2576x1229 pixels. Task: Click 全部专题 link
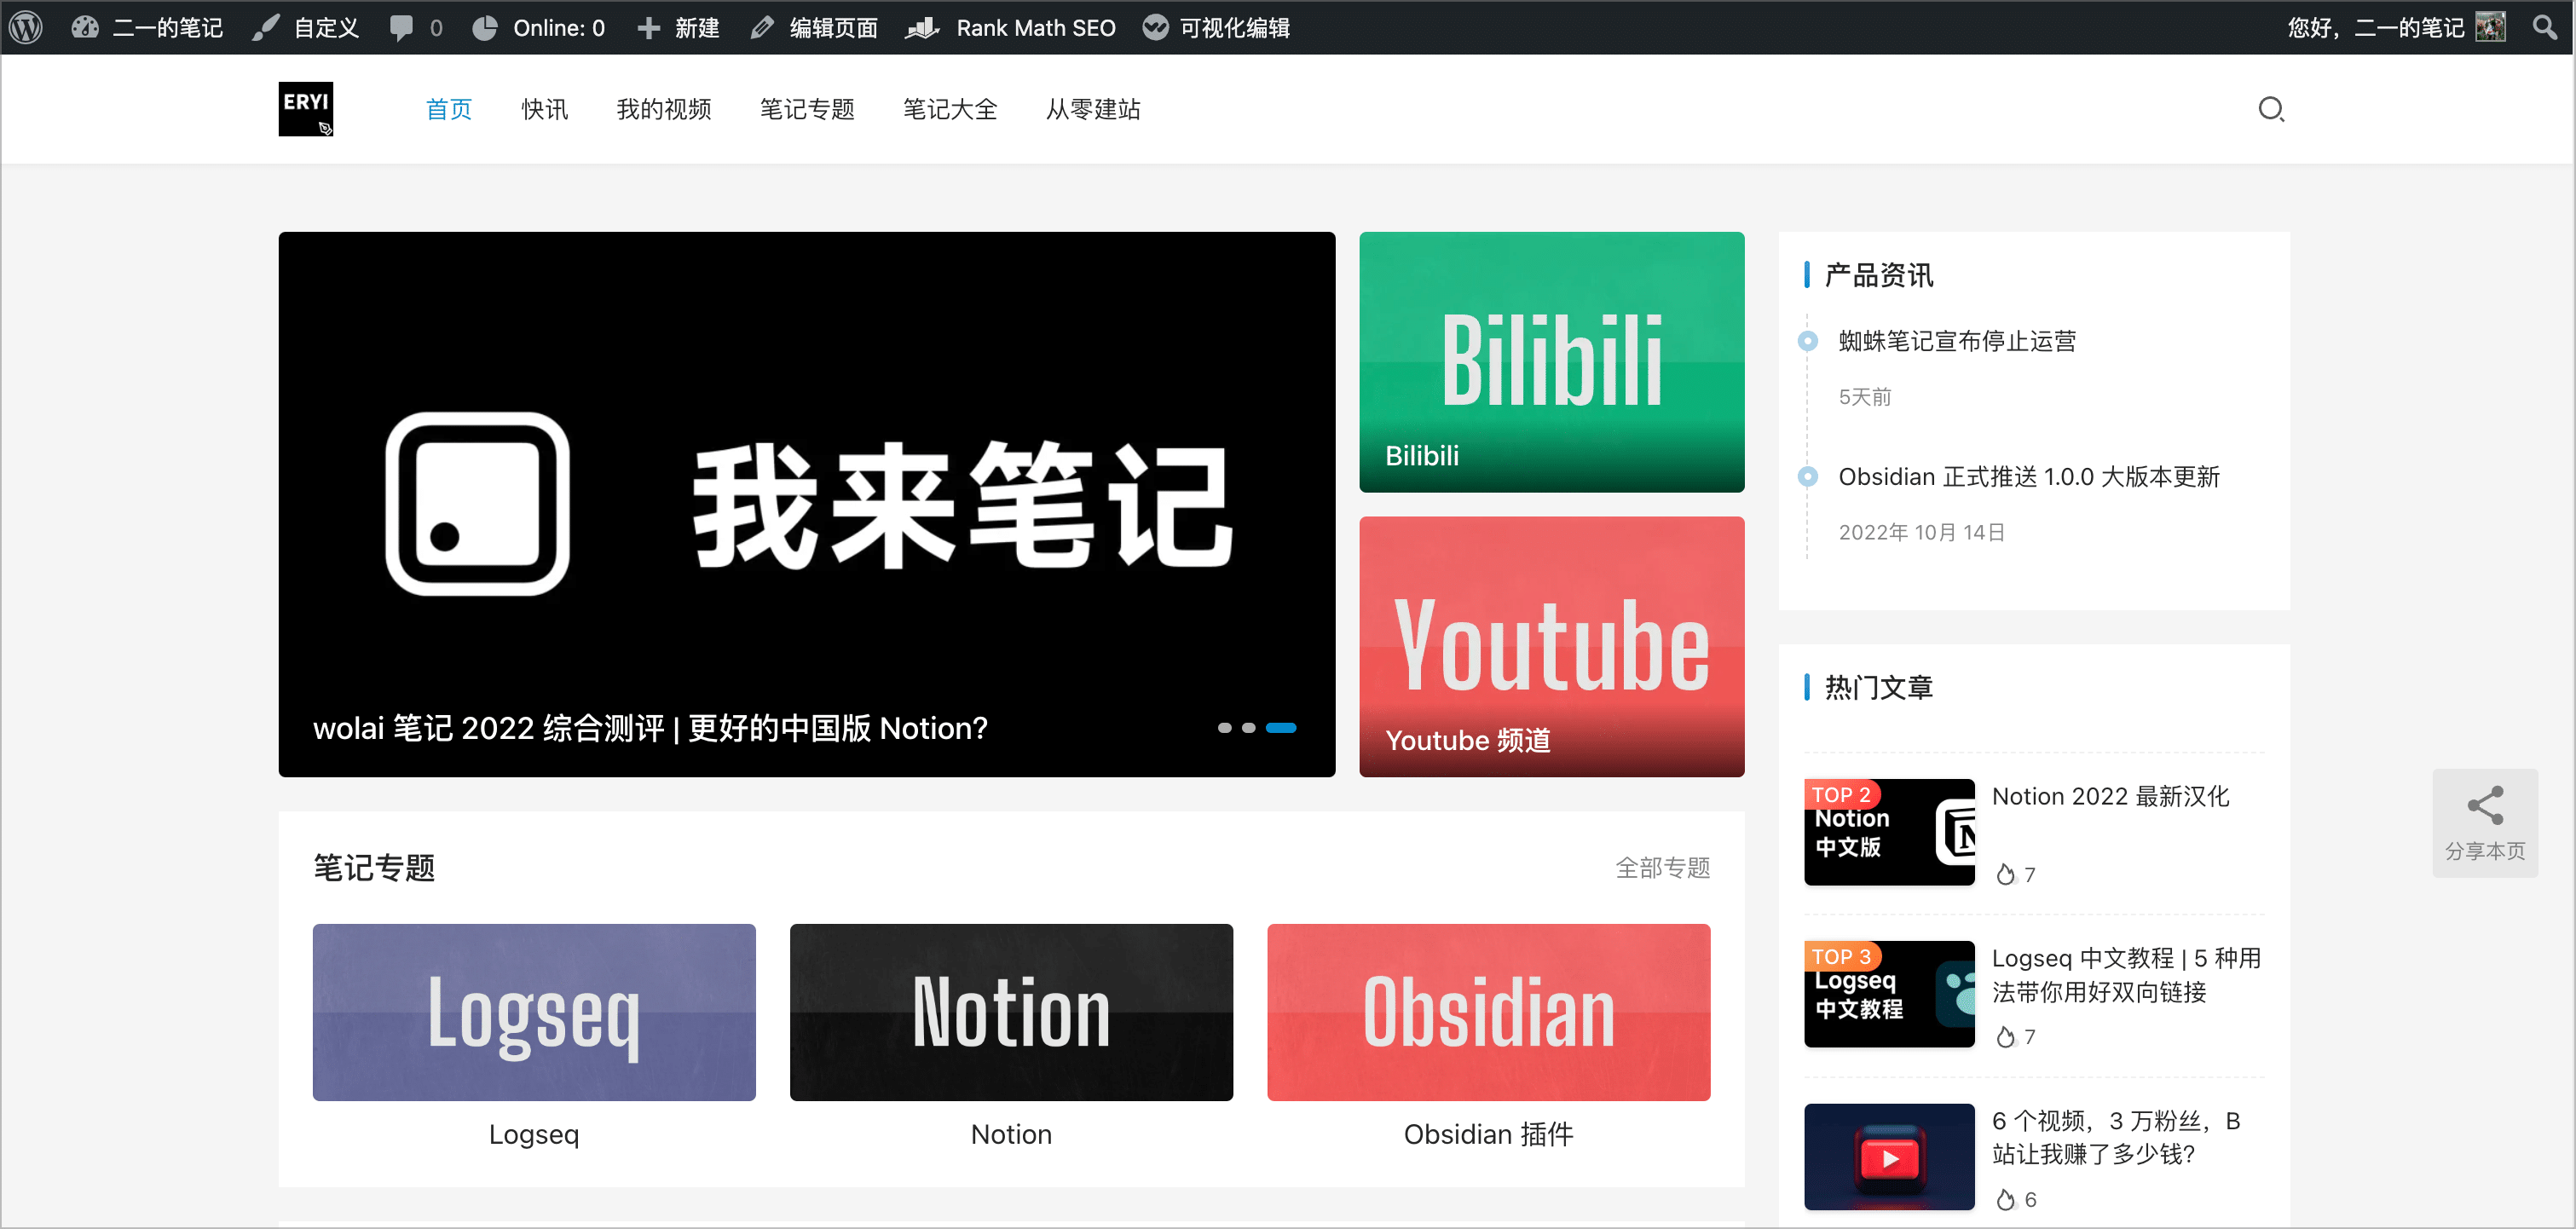(x=1663, y=867)
